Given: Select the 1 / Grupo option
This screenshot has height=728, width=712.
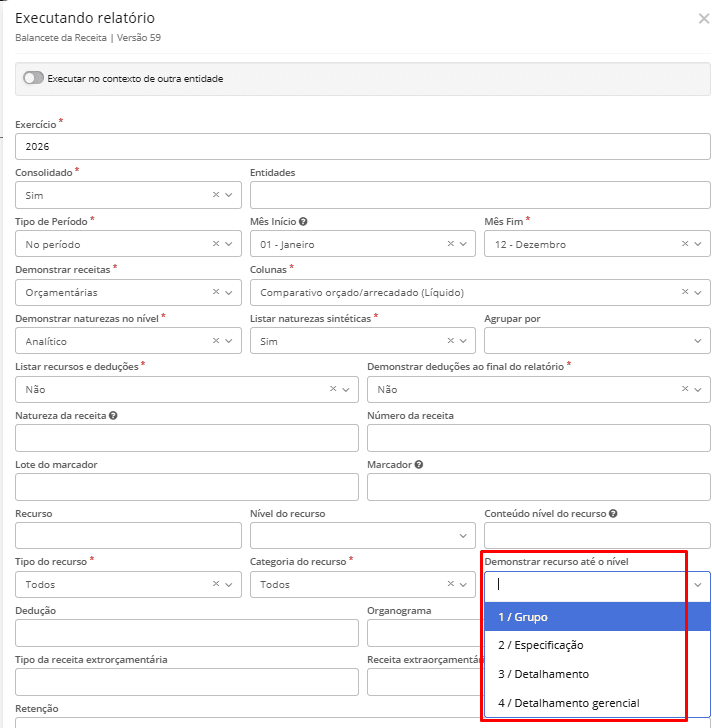Looking at the screenshot, I should click(597, 617).
